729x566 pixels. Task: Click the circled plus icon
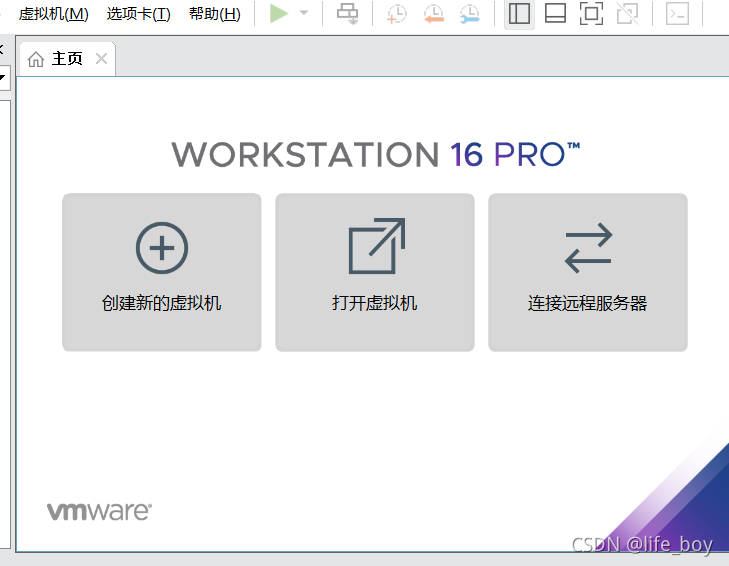162,248
